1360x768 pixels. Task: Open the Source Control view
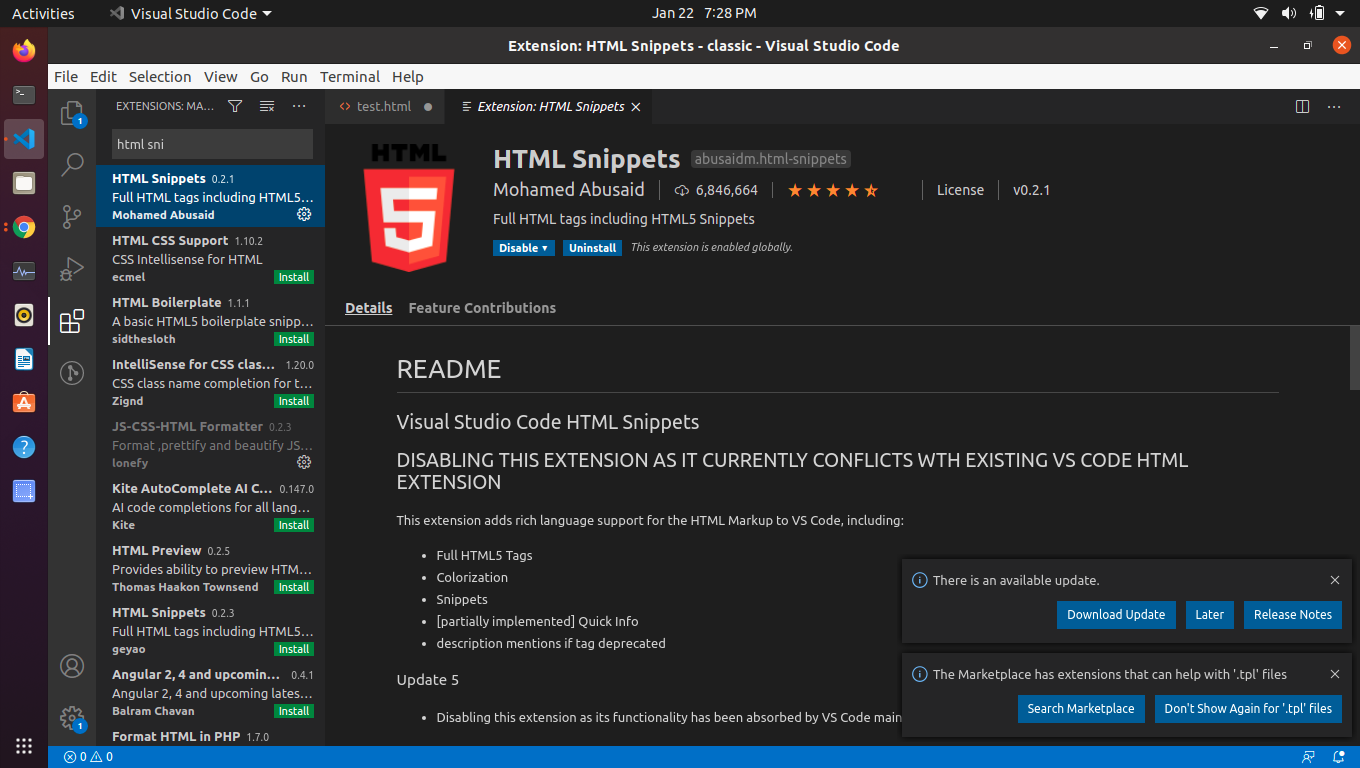[x=72, y=217]
